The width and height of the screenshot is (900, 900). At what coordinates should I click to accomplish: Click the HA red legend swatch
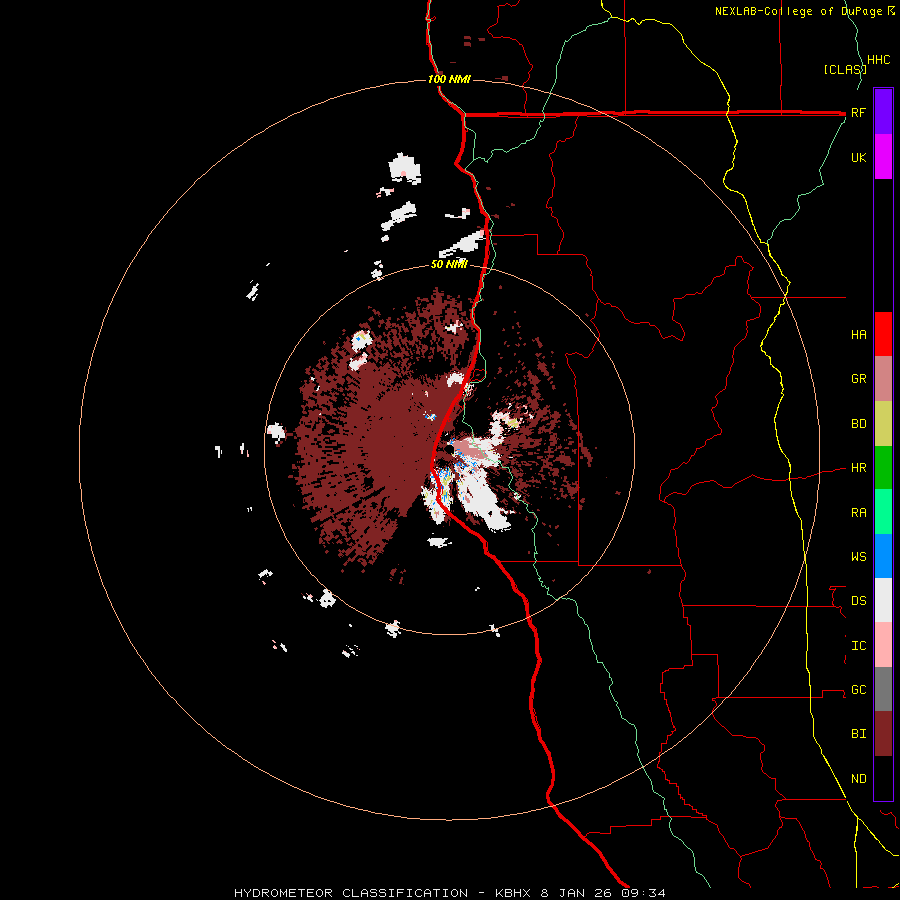pos(883,334)
